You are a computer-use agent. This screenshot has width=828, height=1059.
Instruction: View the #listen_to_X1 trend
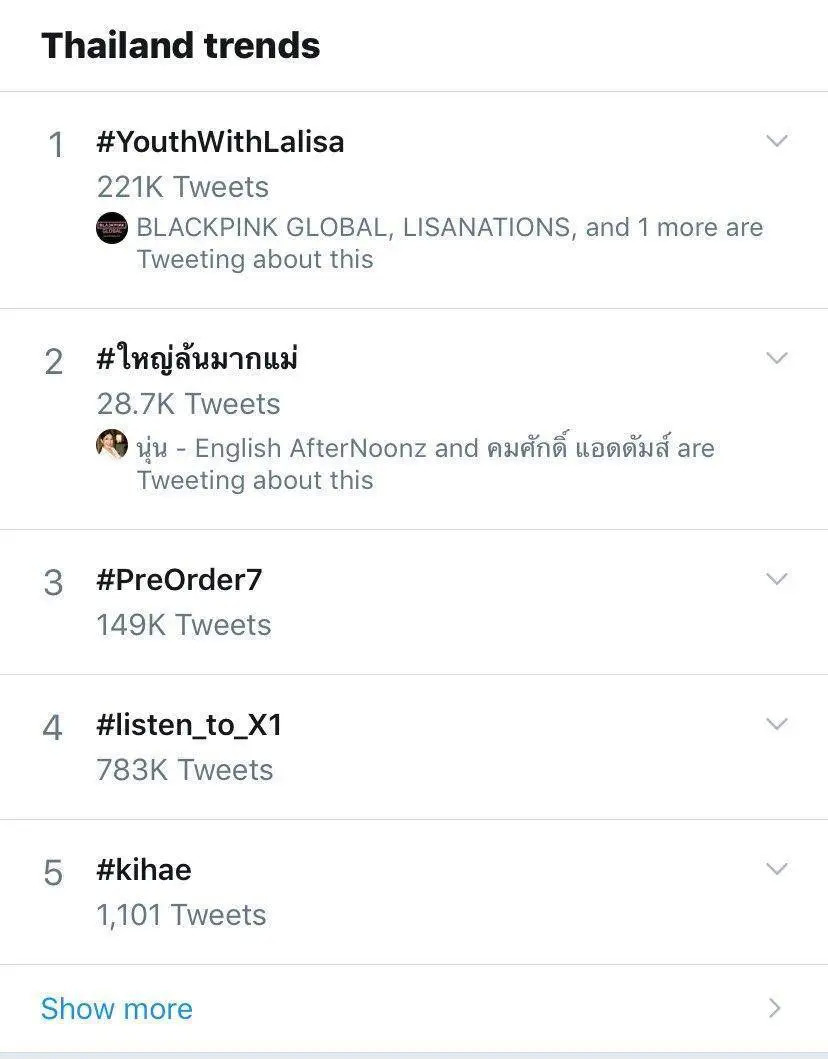pyautogui.click(x=189, y=725)
